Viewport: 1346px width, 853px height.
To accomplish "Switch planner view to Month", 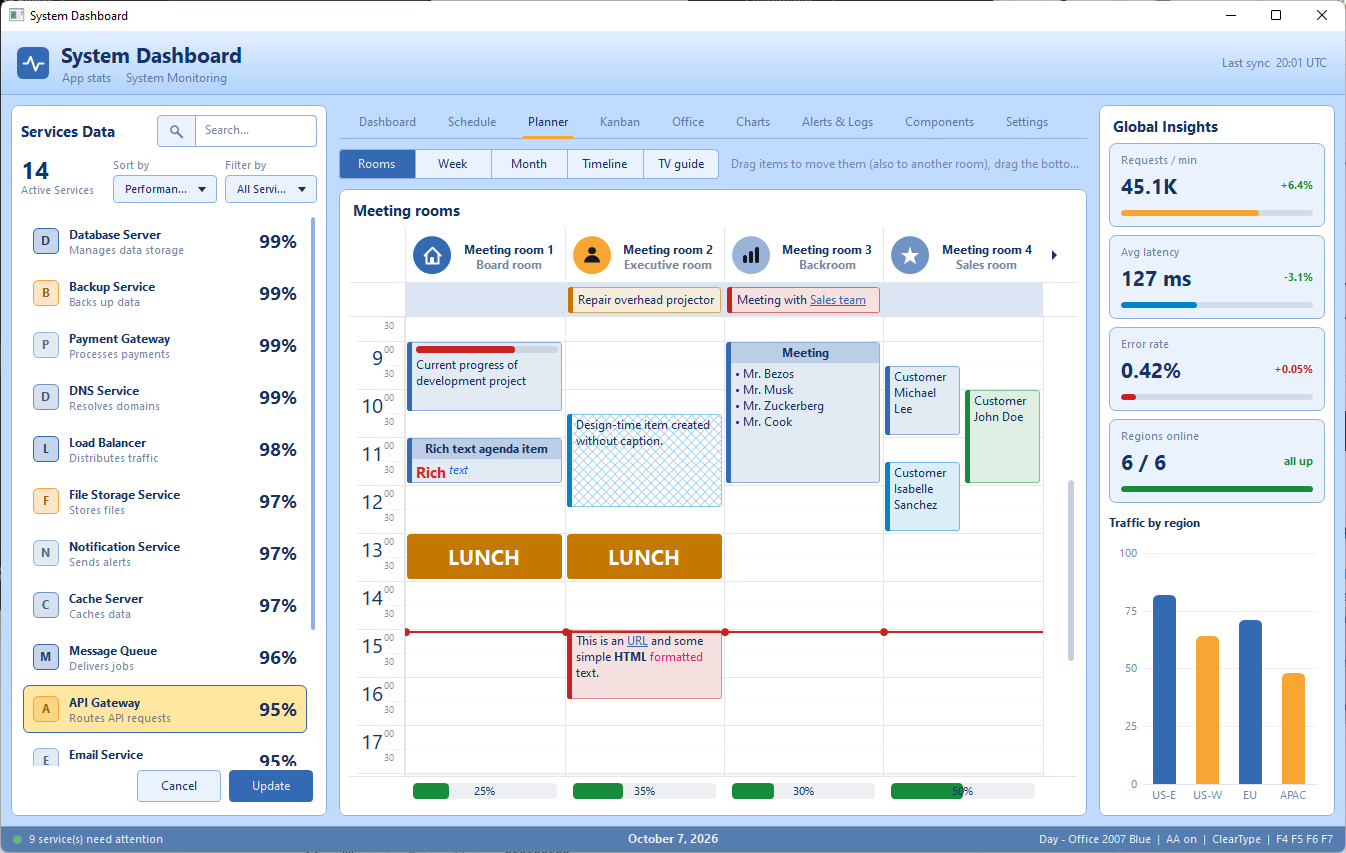I will 529,164.
